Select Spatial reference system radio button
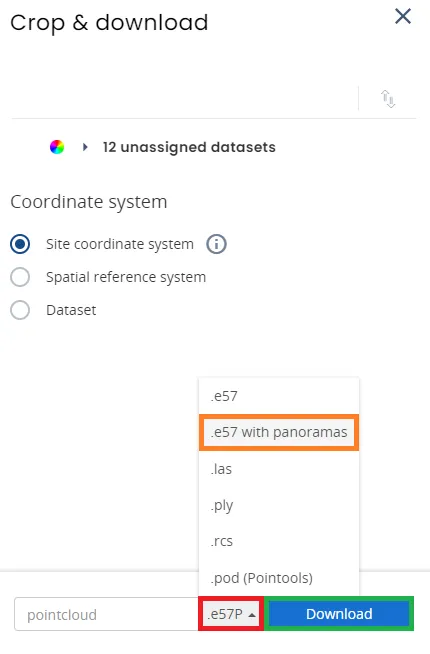430x654 pixels. pos(20,277)
